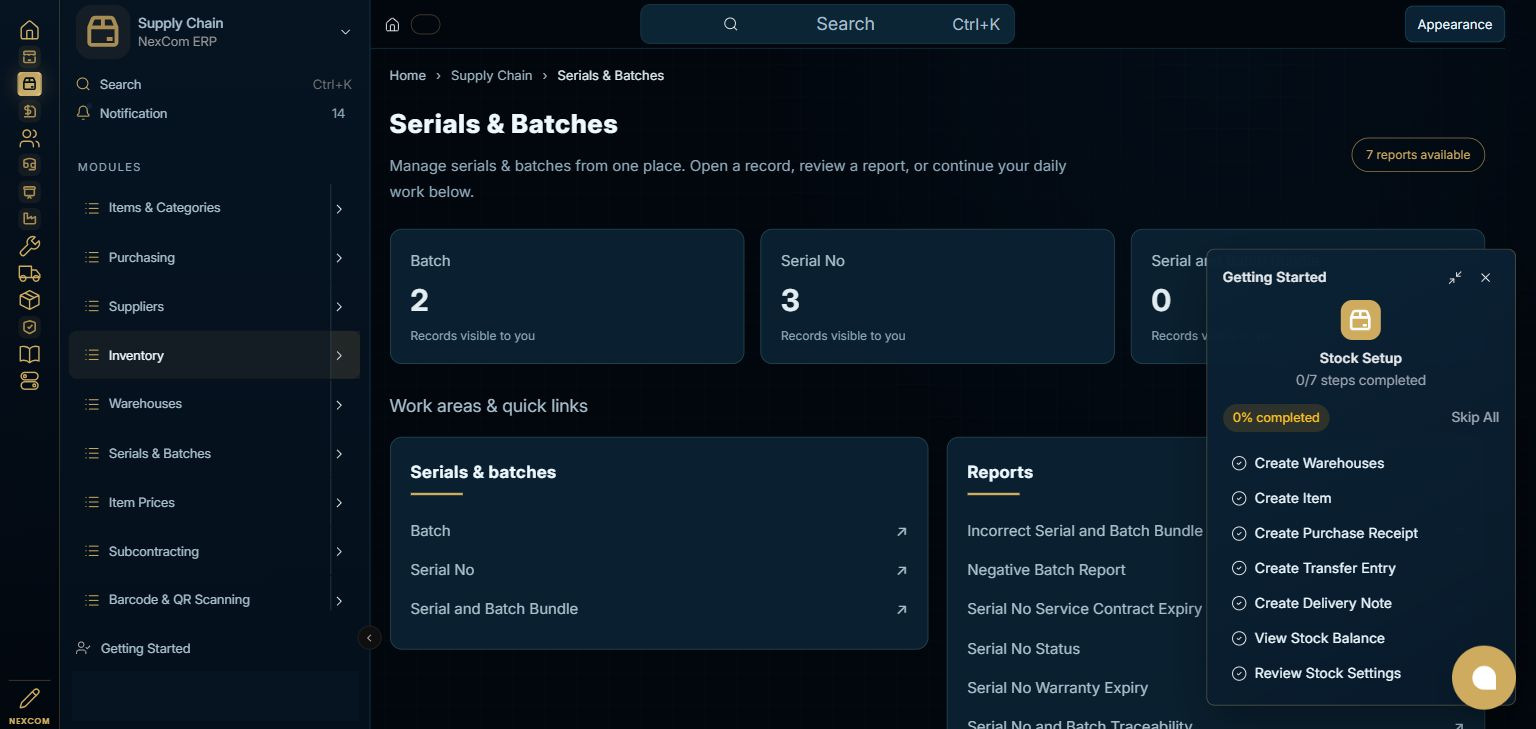Select the Inventory module in the sidebar
The height and width of the screenshot is (729, 1536).
214,355
